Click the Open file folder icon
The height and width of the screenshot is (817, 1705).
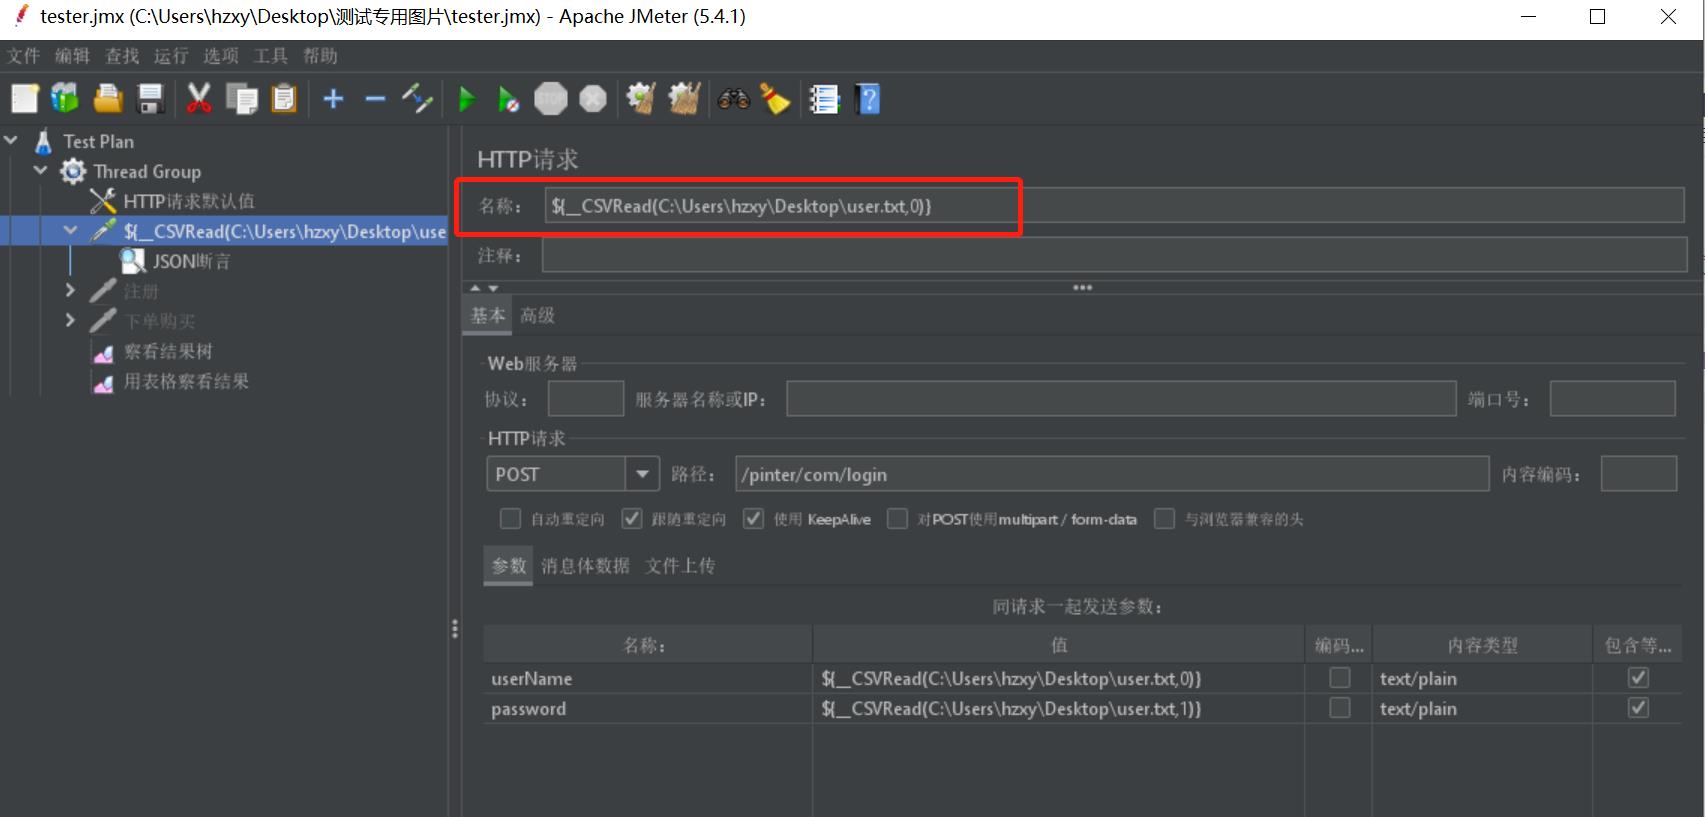coord(108,99)
